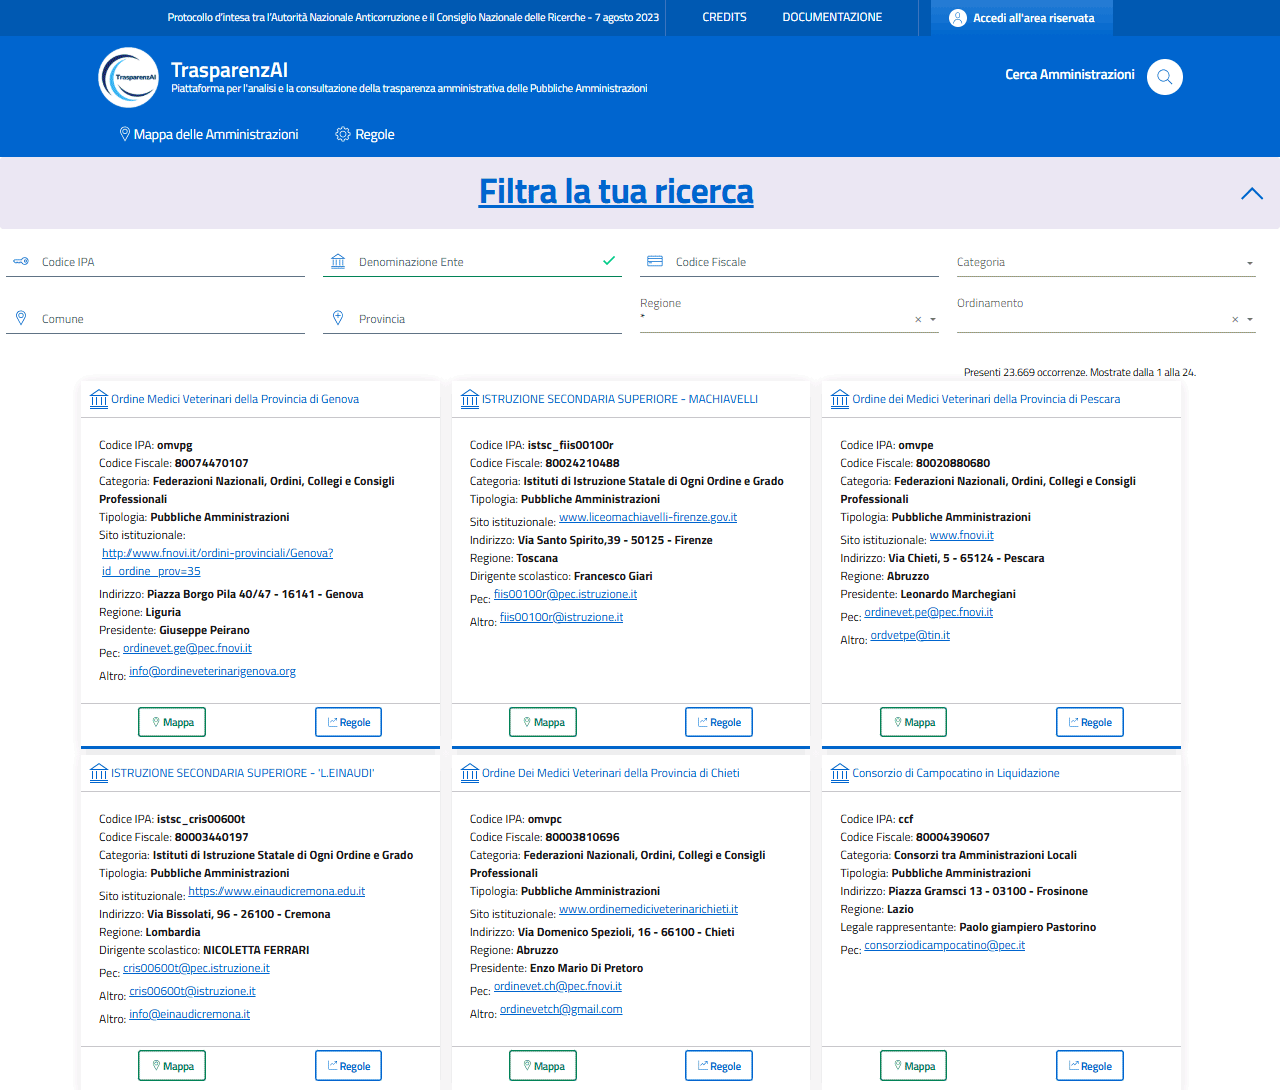Click institution icon of Veterinari Chieti card
Screen dimensions: 1280x1090
click(x=470, y=773)
